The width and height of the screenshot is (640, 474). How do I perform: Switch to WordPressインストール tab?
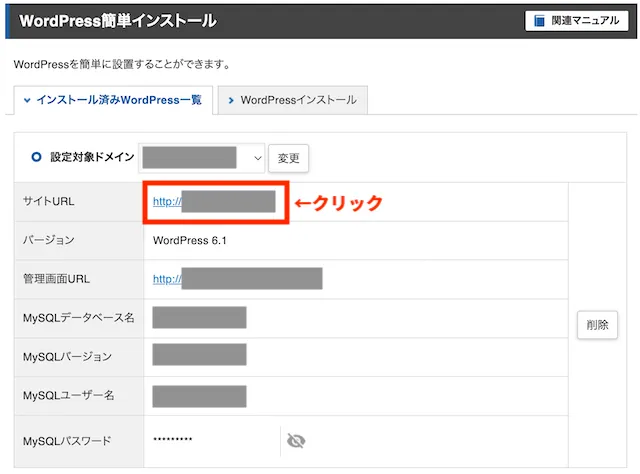(x=293, y=100)
